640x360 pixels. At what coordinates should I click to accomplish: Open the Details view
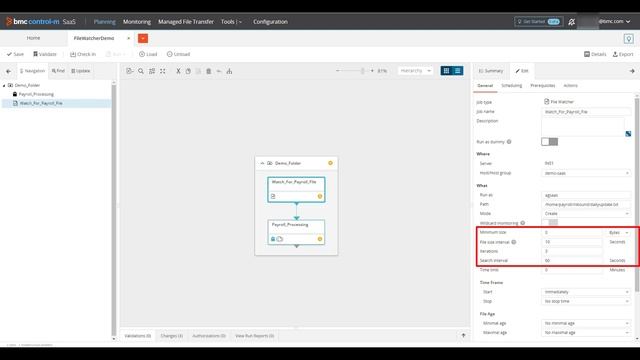pos(595,54)
